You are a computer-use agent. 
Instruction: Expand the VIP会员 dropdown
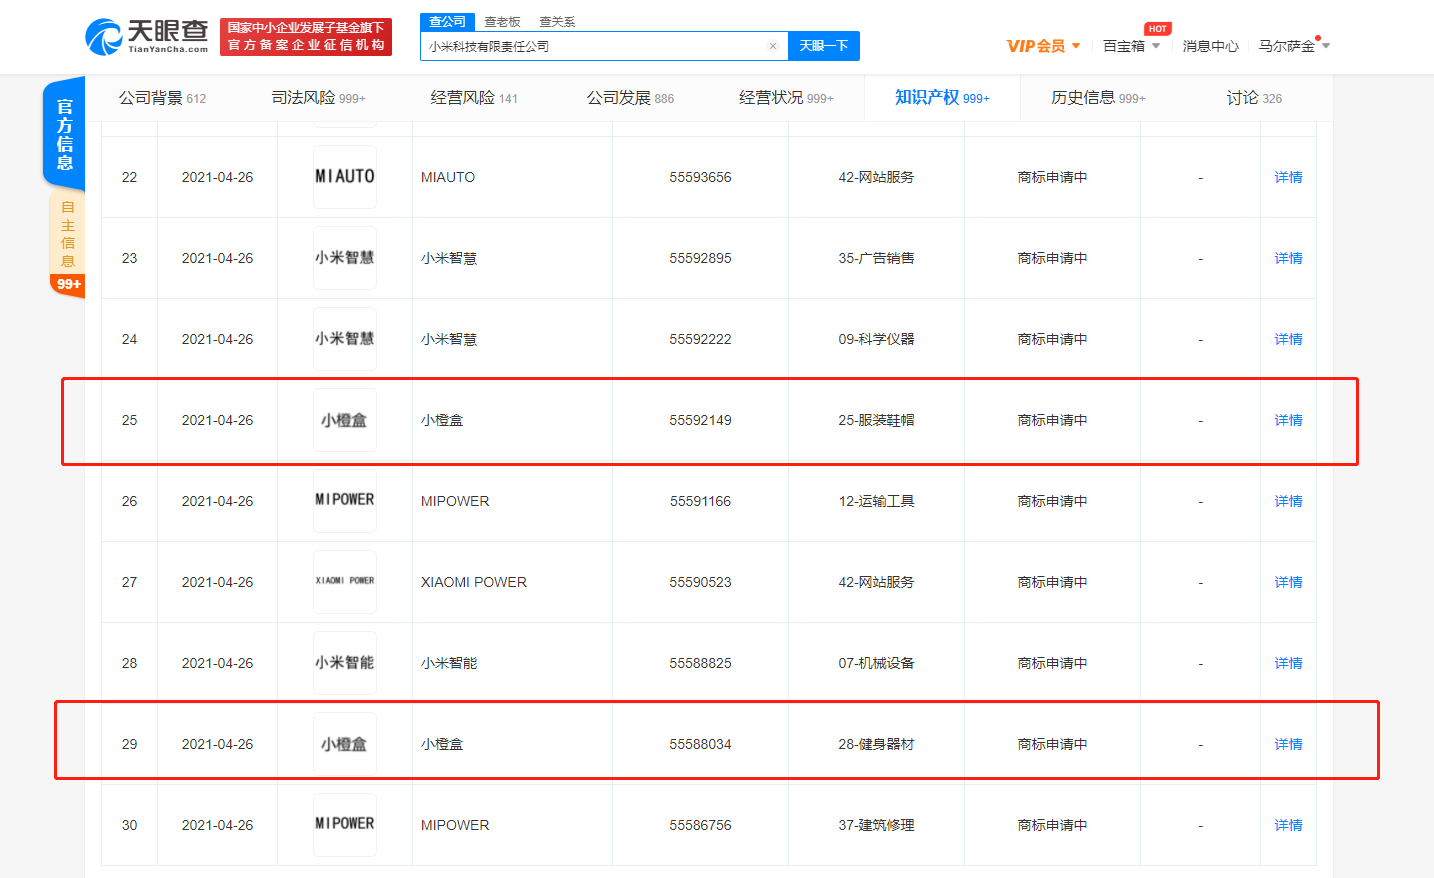click(x=1043, y=46)
